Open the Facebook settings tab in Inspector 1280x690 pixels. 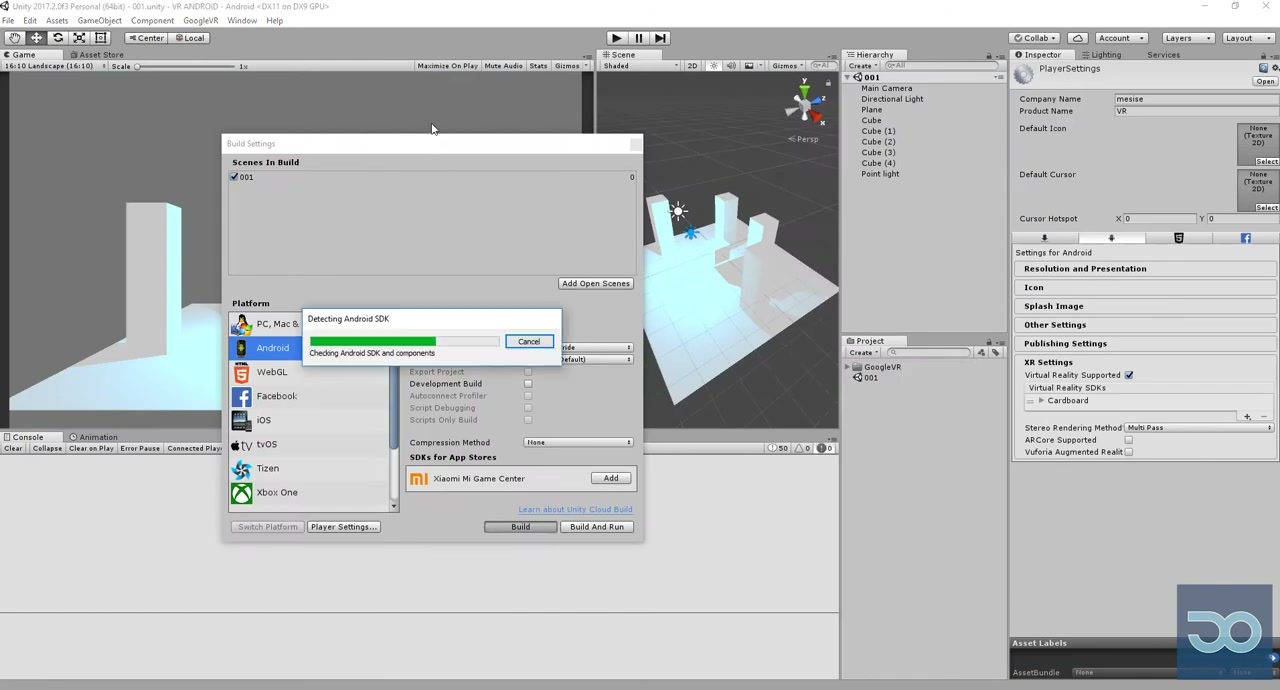click(1245, 238)
